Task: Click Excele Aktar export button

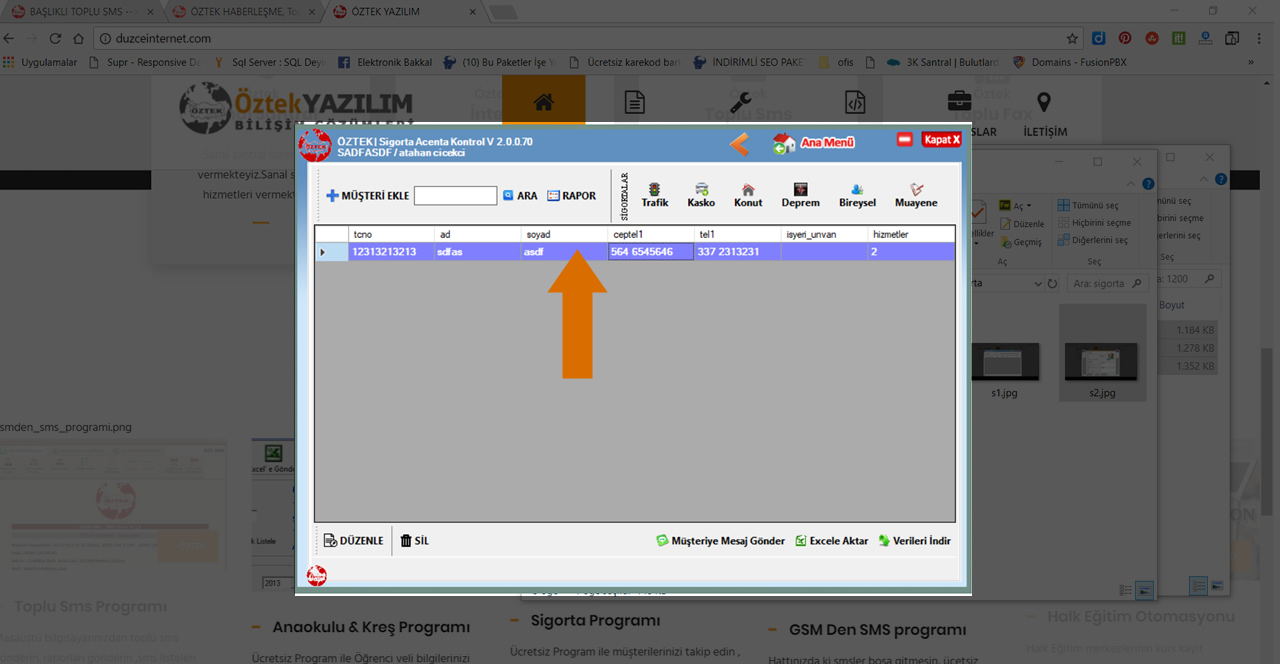Action: click(x=832, y=541)
